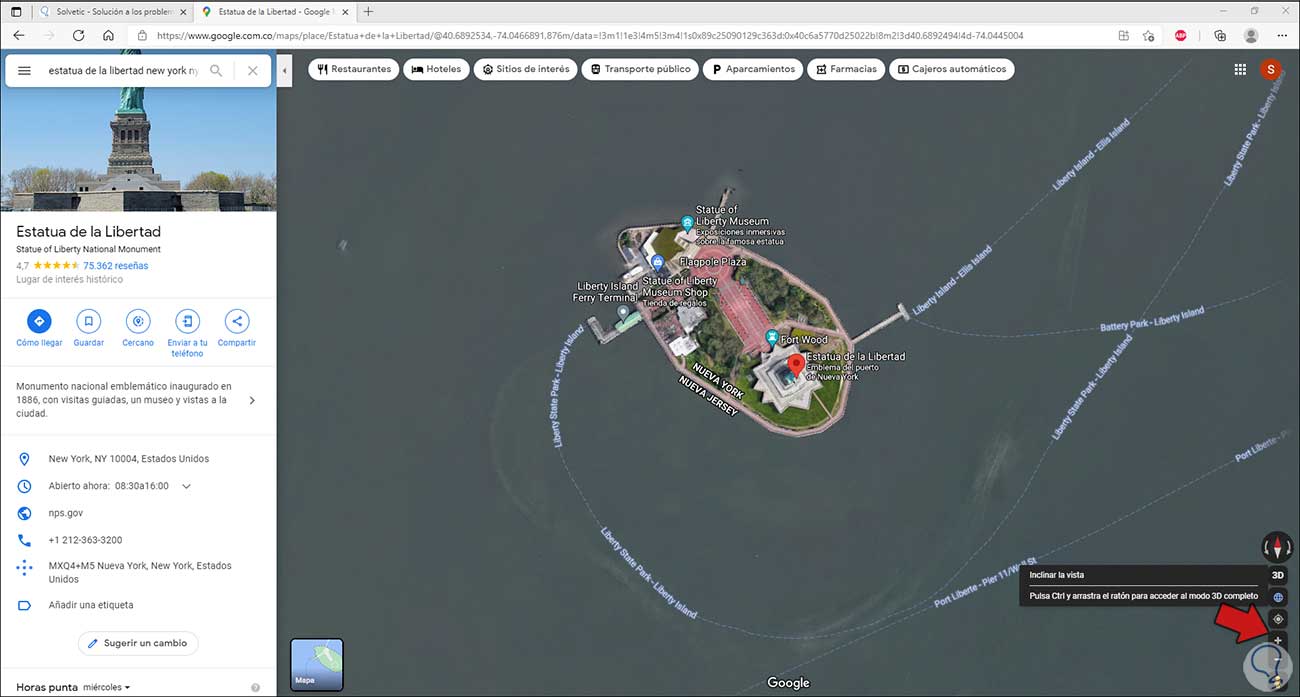Collapse the side panel arrow
Image resolution: width=1300 pixels, height=697 pixels.
click(x=285, y=71)
